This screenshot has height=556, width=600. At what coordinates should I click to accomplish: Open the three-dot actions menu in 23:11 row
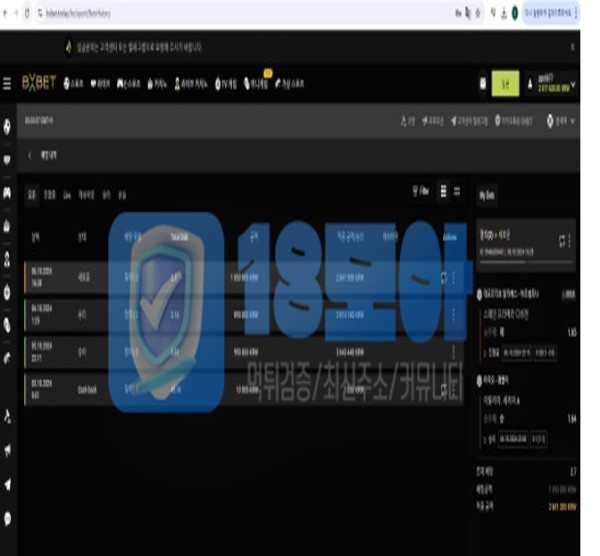(x=454, y=352)
